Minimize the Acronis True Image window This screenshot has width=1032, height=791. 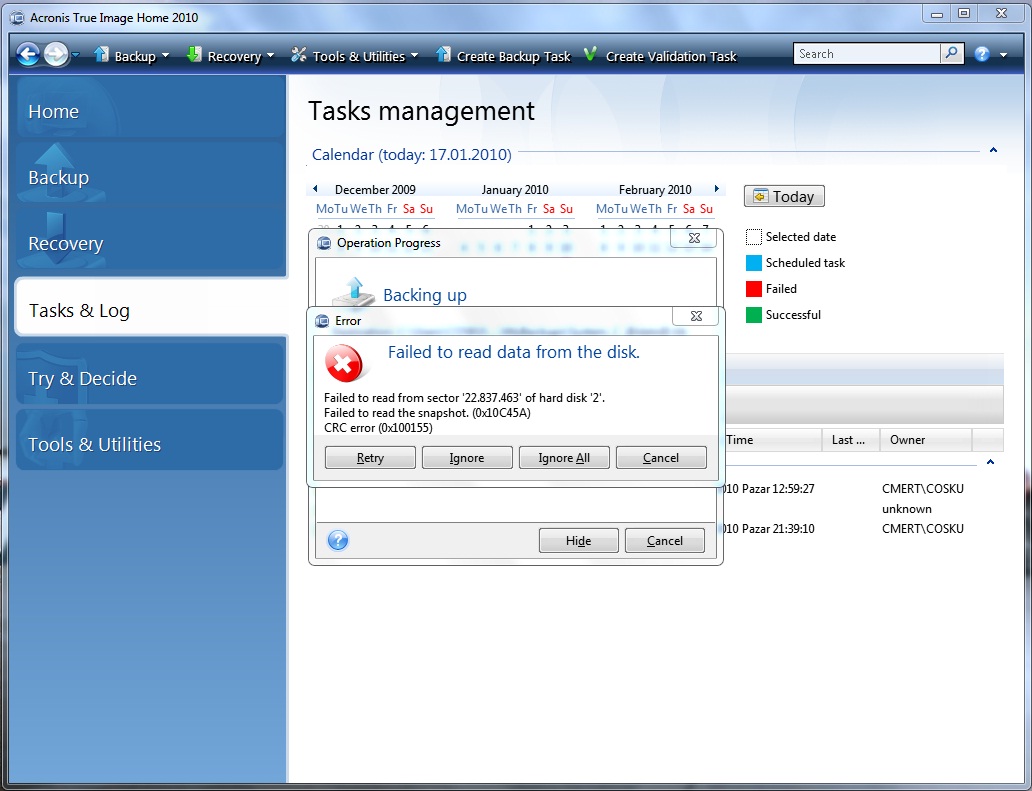tap(937, 14)
